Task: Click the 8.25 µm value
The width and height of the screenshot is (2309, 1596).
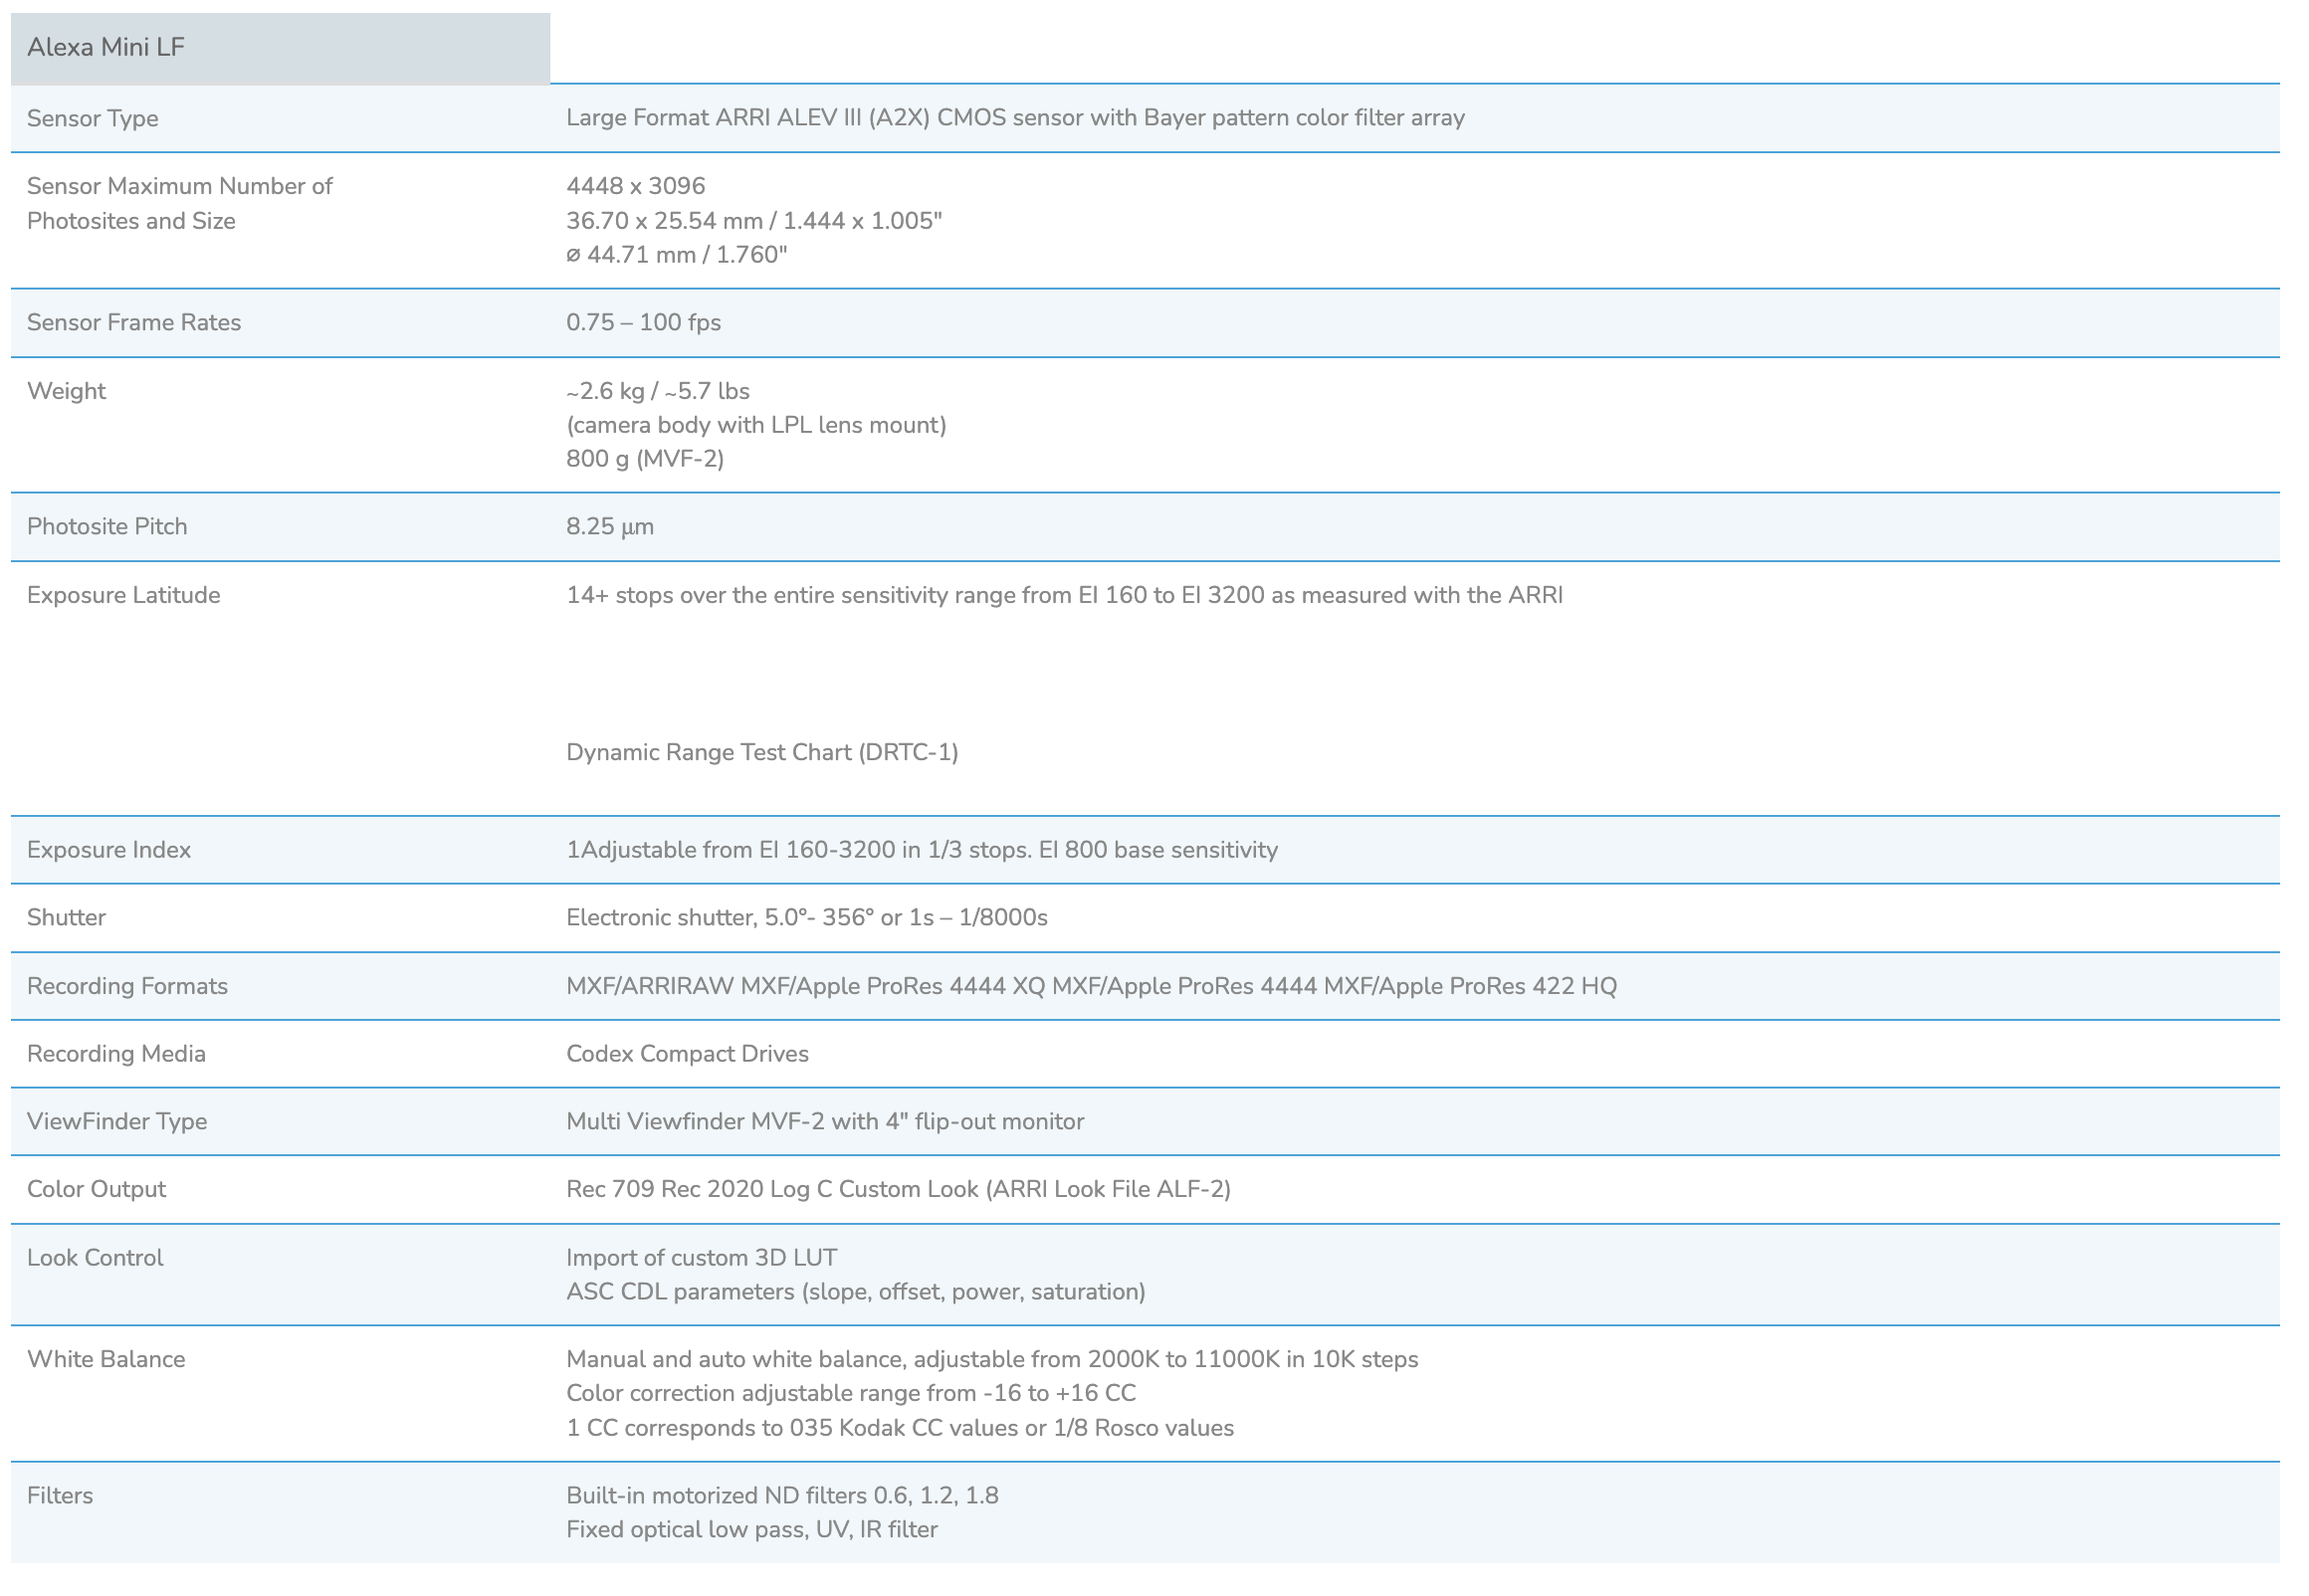Action: (610, 526)
